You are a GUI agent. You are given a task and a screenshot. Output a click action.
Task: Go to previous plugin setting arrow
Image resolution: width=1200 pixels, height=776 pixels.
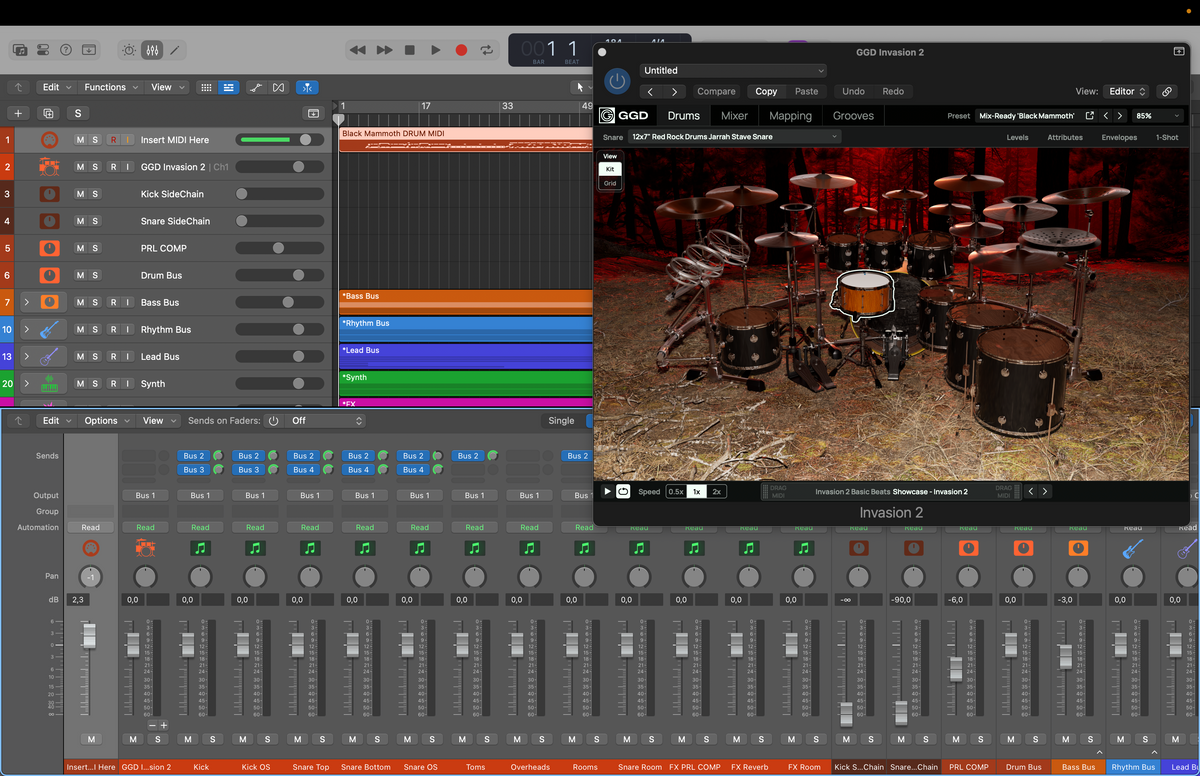651,91
